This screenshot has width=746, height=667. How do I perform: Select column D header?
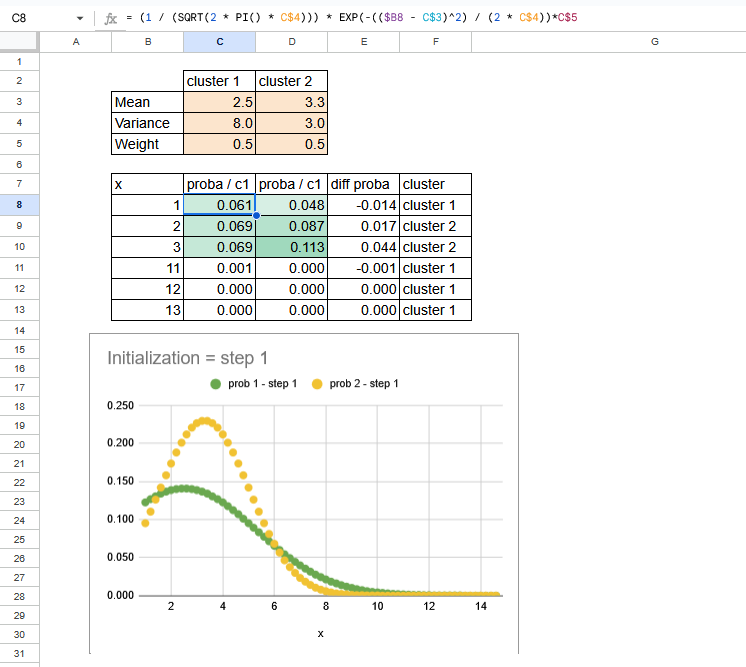[x=291, y=41]
